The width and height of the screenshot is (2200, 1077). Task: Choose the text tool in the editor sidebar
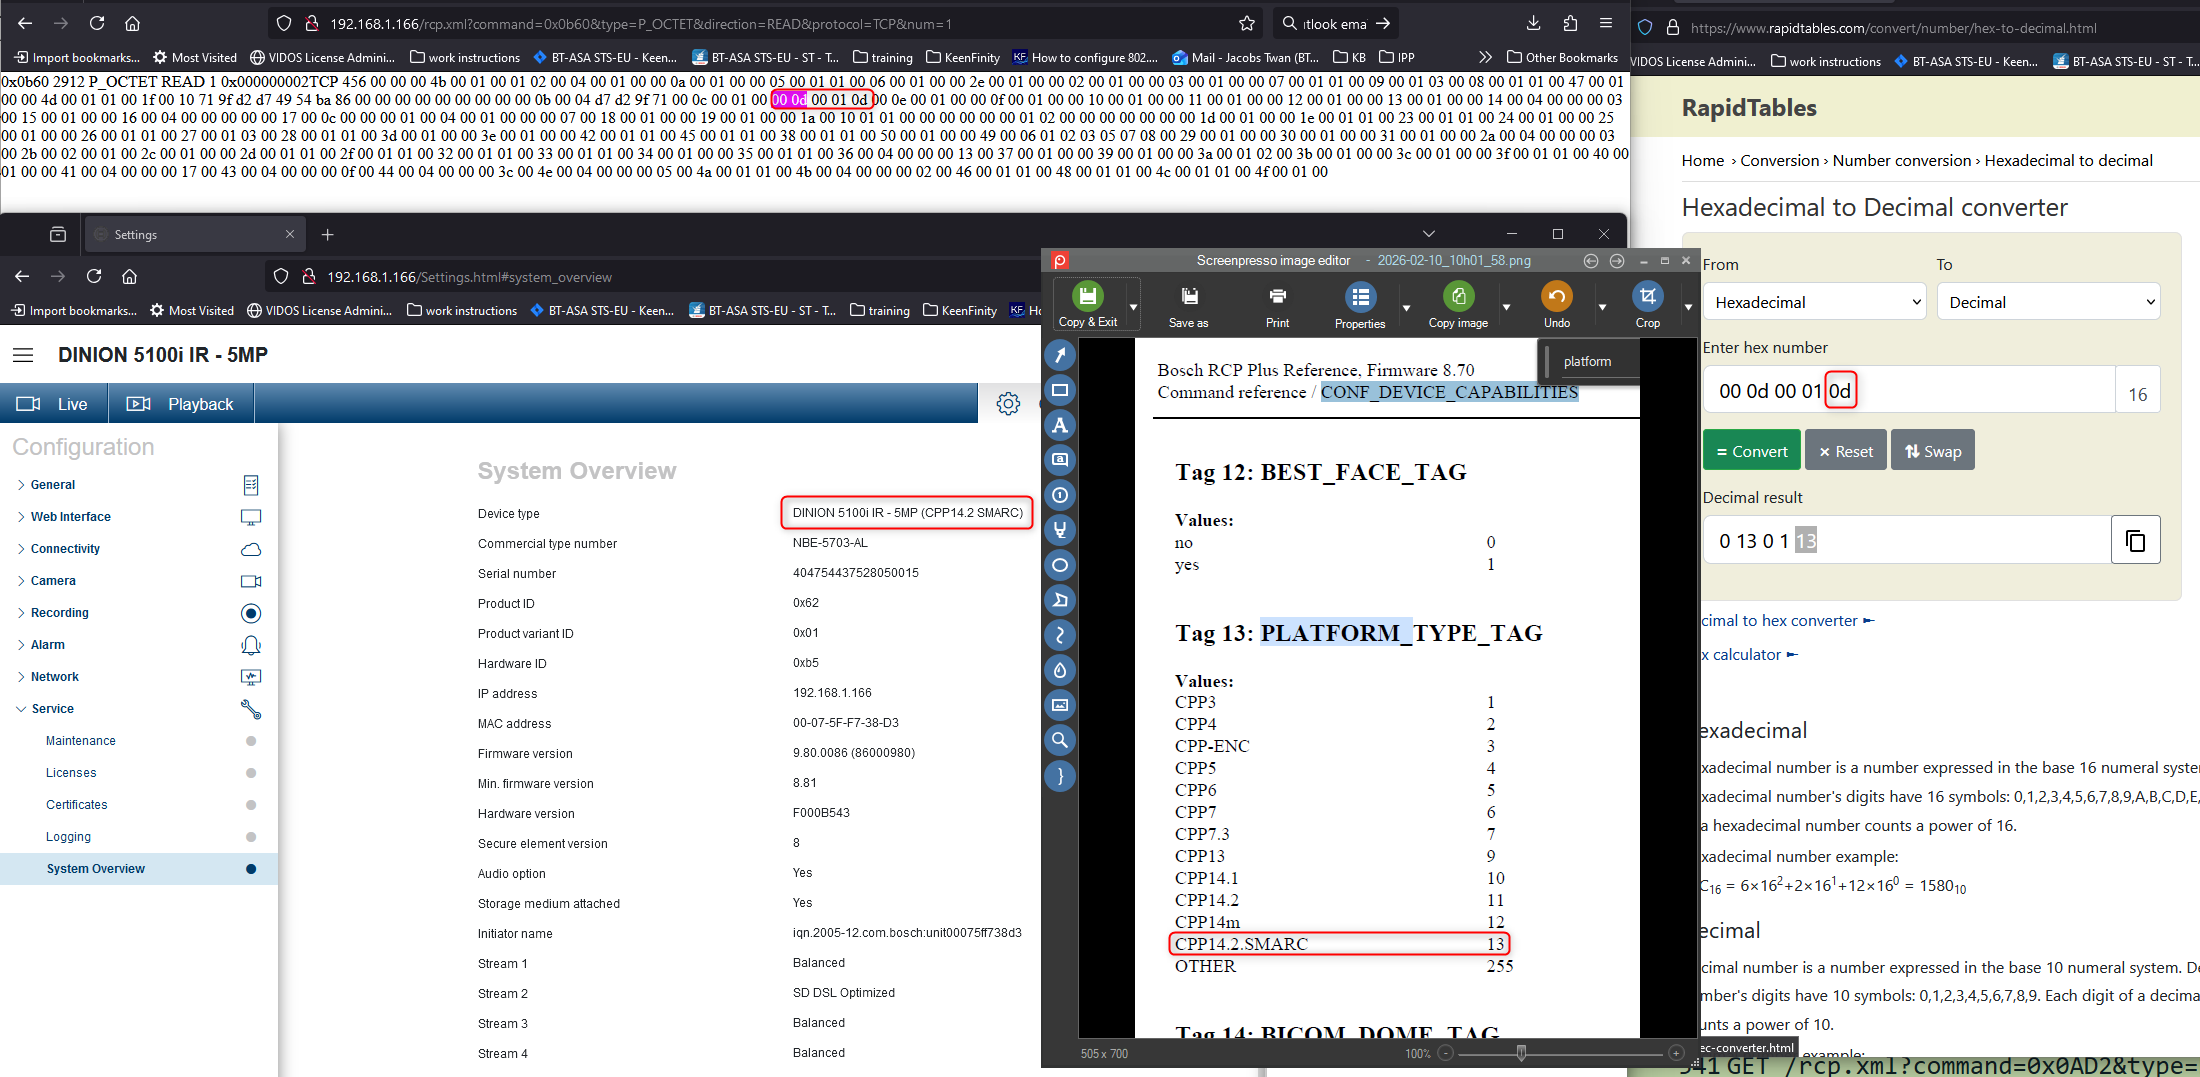(x=1060, y=425)
